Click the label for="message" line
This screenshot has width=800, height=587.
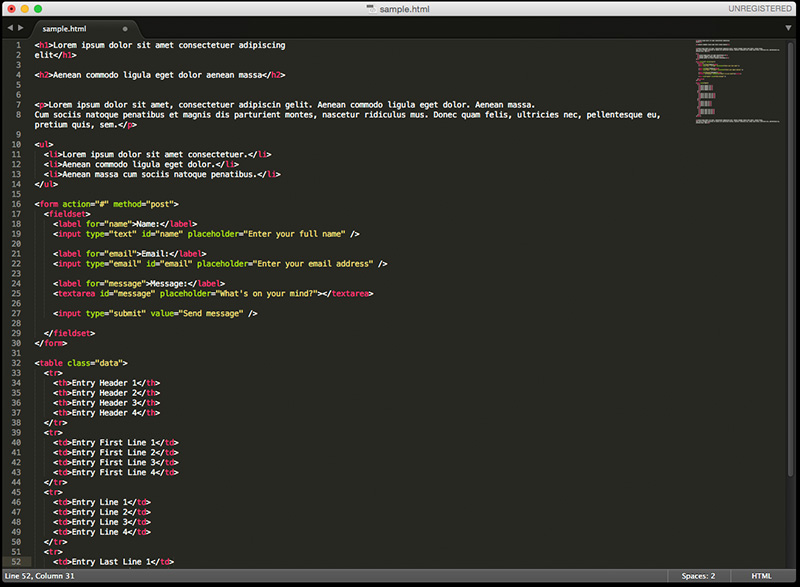(139, 284)
